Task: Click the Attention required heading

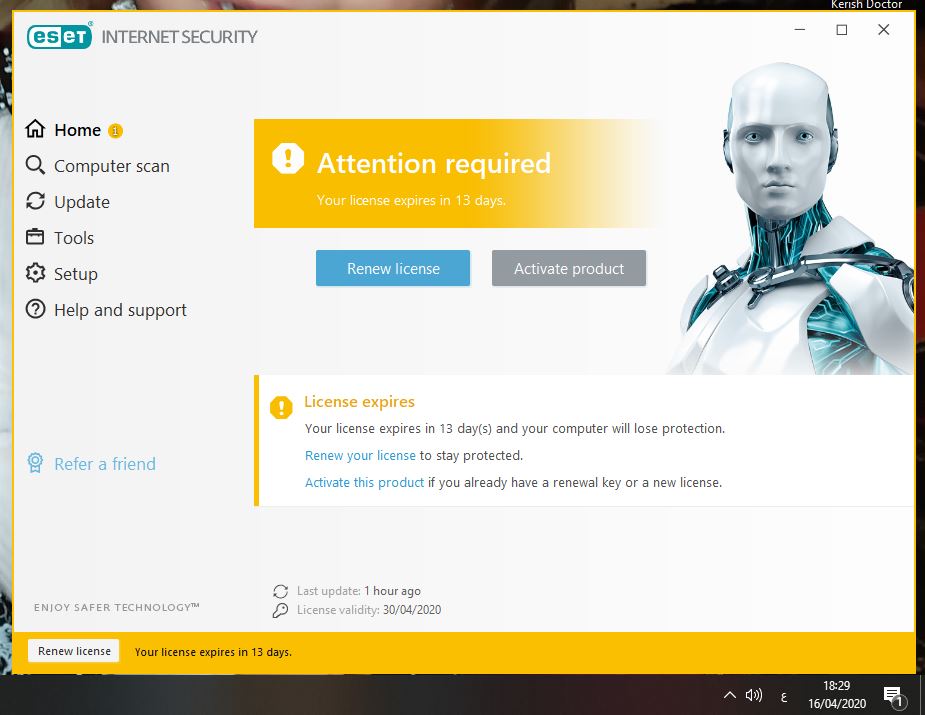Action: (x=434, y=163)
